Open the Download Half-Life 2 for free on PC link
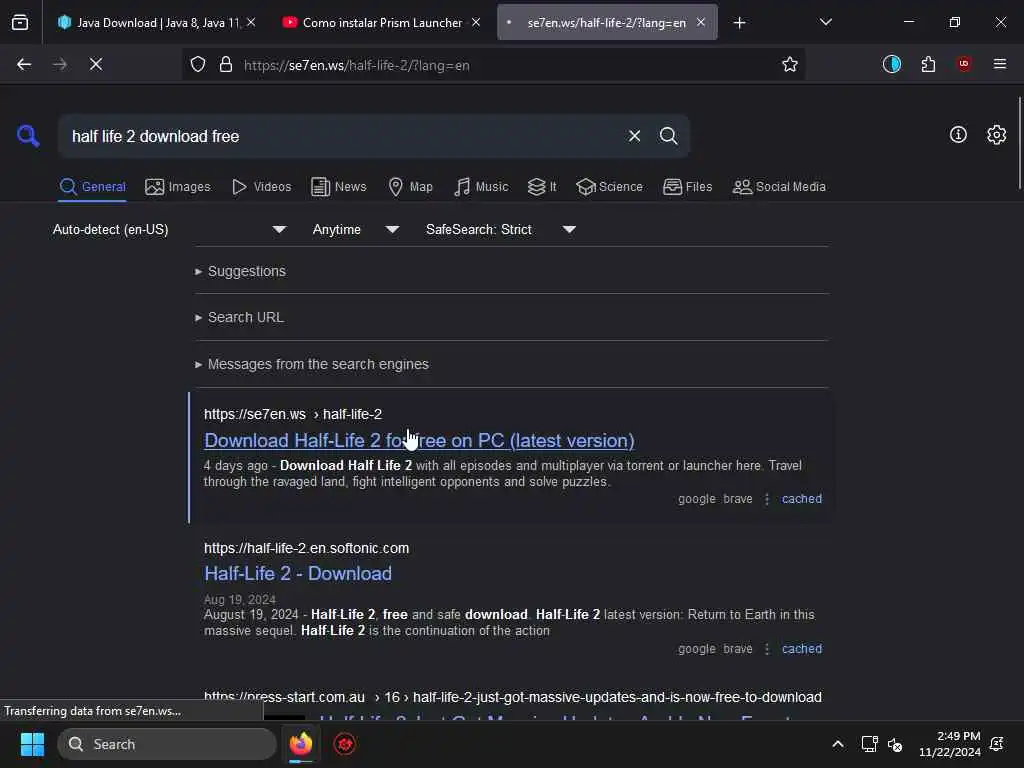The image size is (1024, 768). [x=419, y=441]
